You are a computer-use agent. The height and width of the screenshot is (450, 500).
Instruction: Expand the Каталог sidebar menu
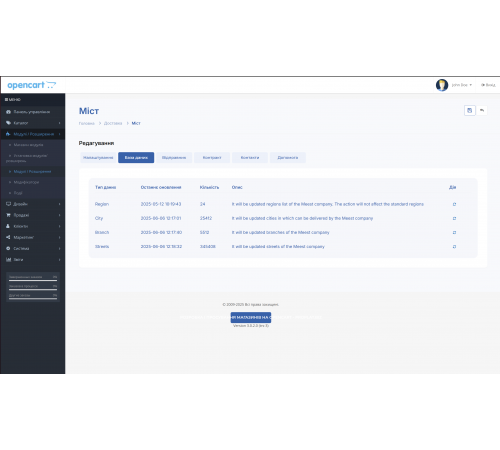32,123
